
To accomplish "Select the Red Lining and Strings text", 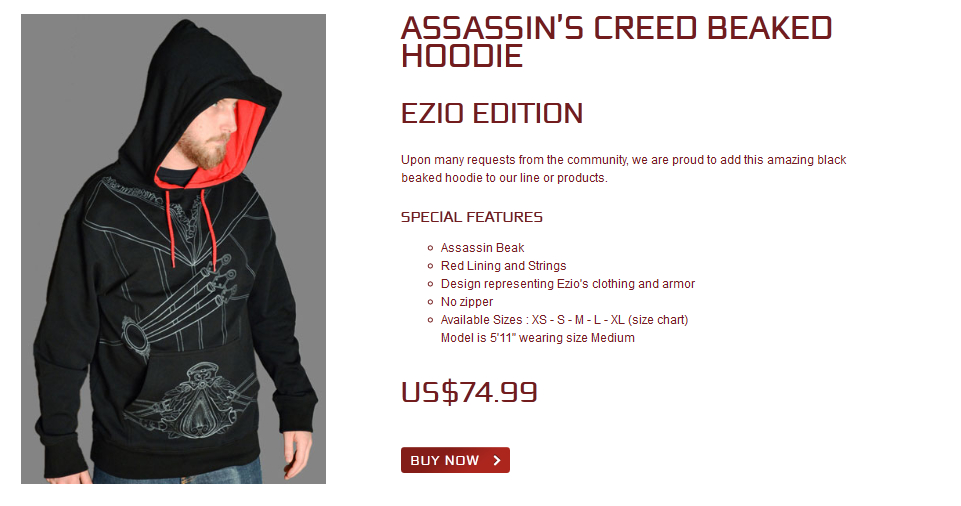I will [503, 266].
